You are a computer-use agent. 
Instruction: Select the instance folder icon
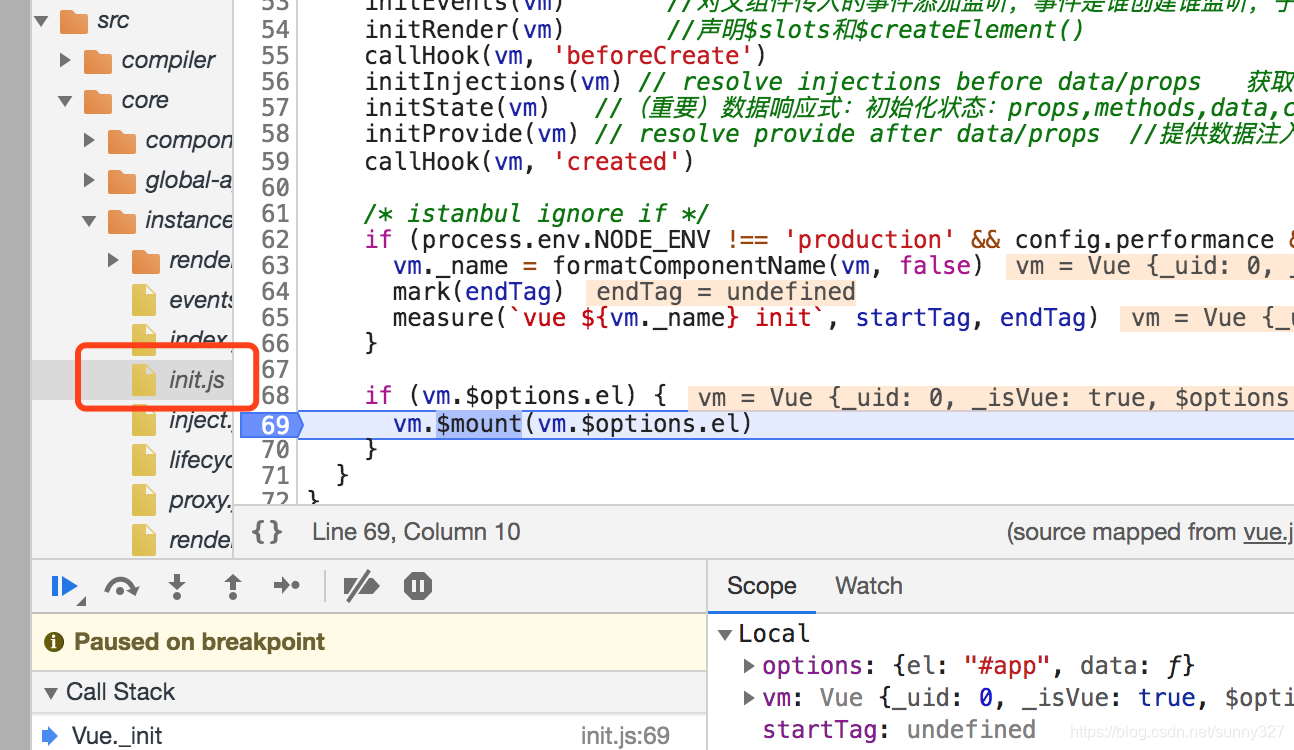click(122, 220)
